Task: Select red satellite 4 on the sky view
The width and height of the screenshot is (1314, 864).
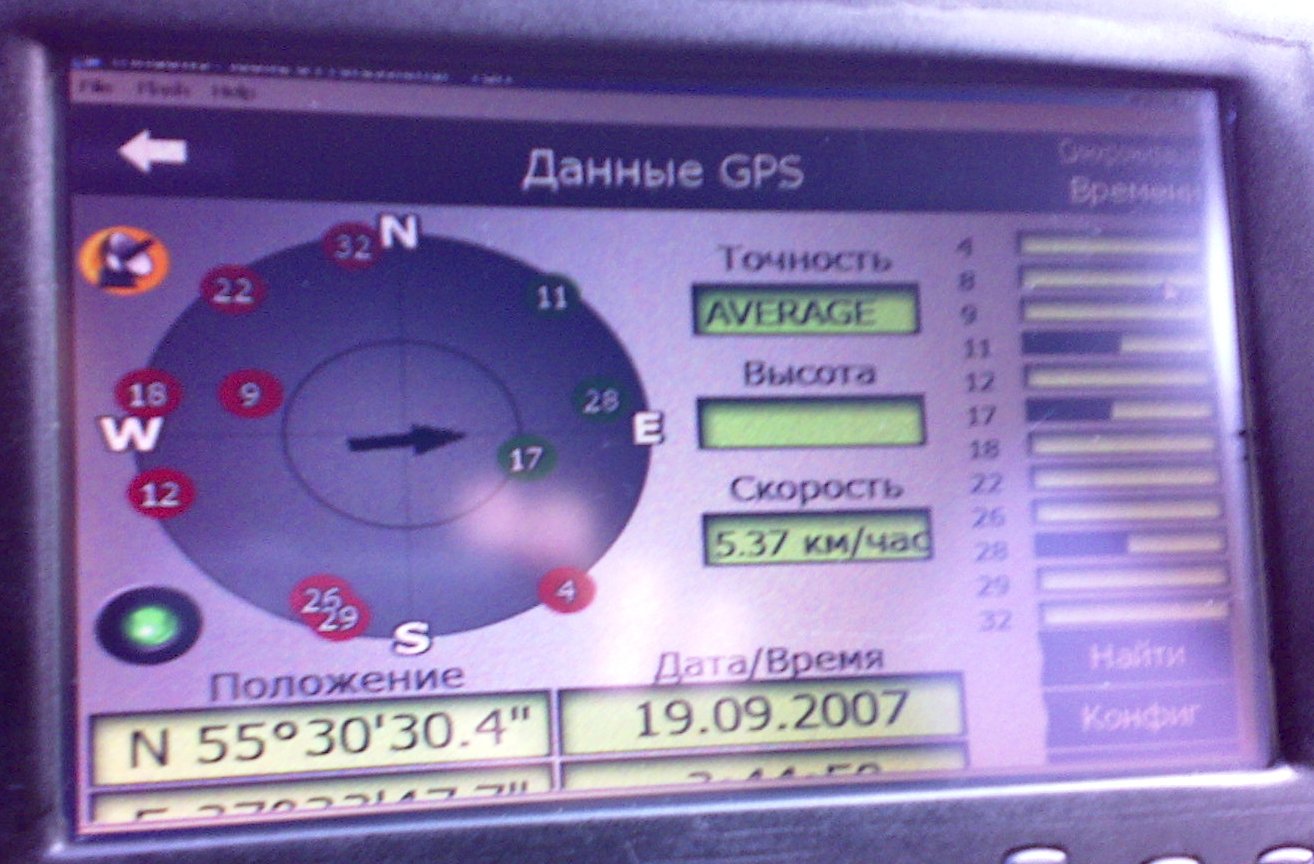Action: point(567,590)
